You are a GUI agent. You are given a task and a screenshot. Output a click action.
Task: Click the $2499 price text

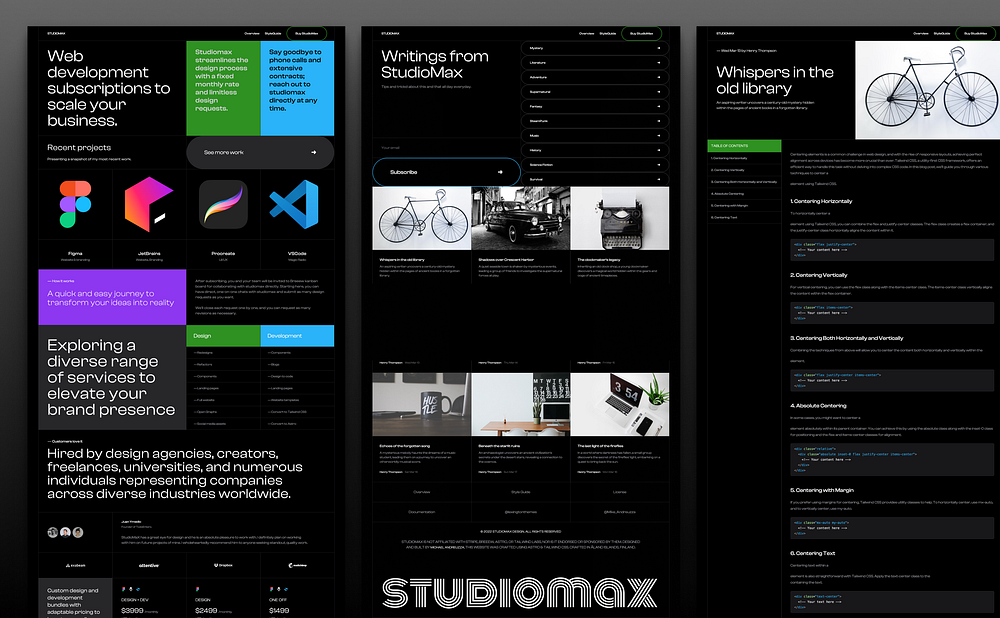pyautogui.click(x=206, y=610)
